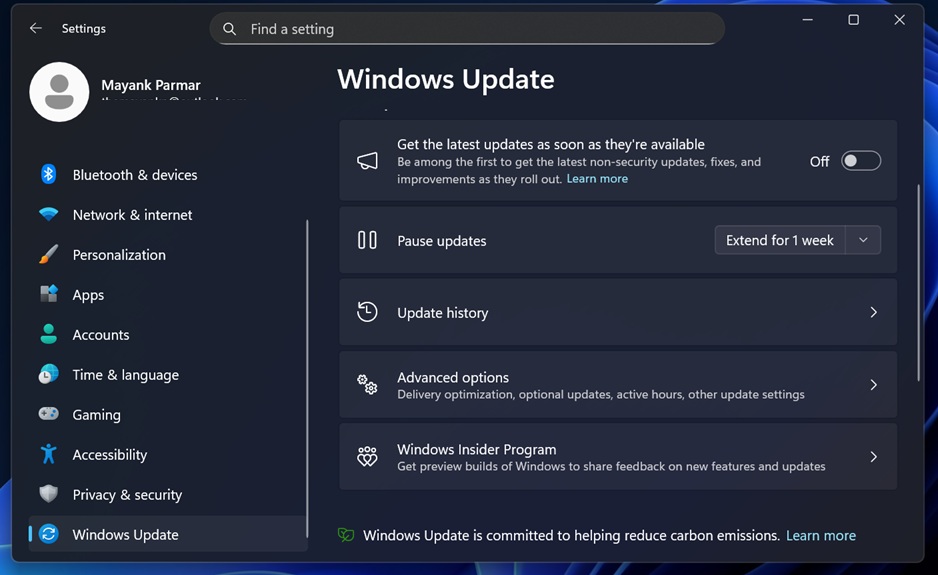
Task: Click the main content vertical scrollbar
Action: (x=919, y=280)
